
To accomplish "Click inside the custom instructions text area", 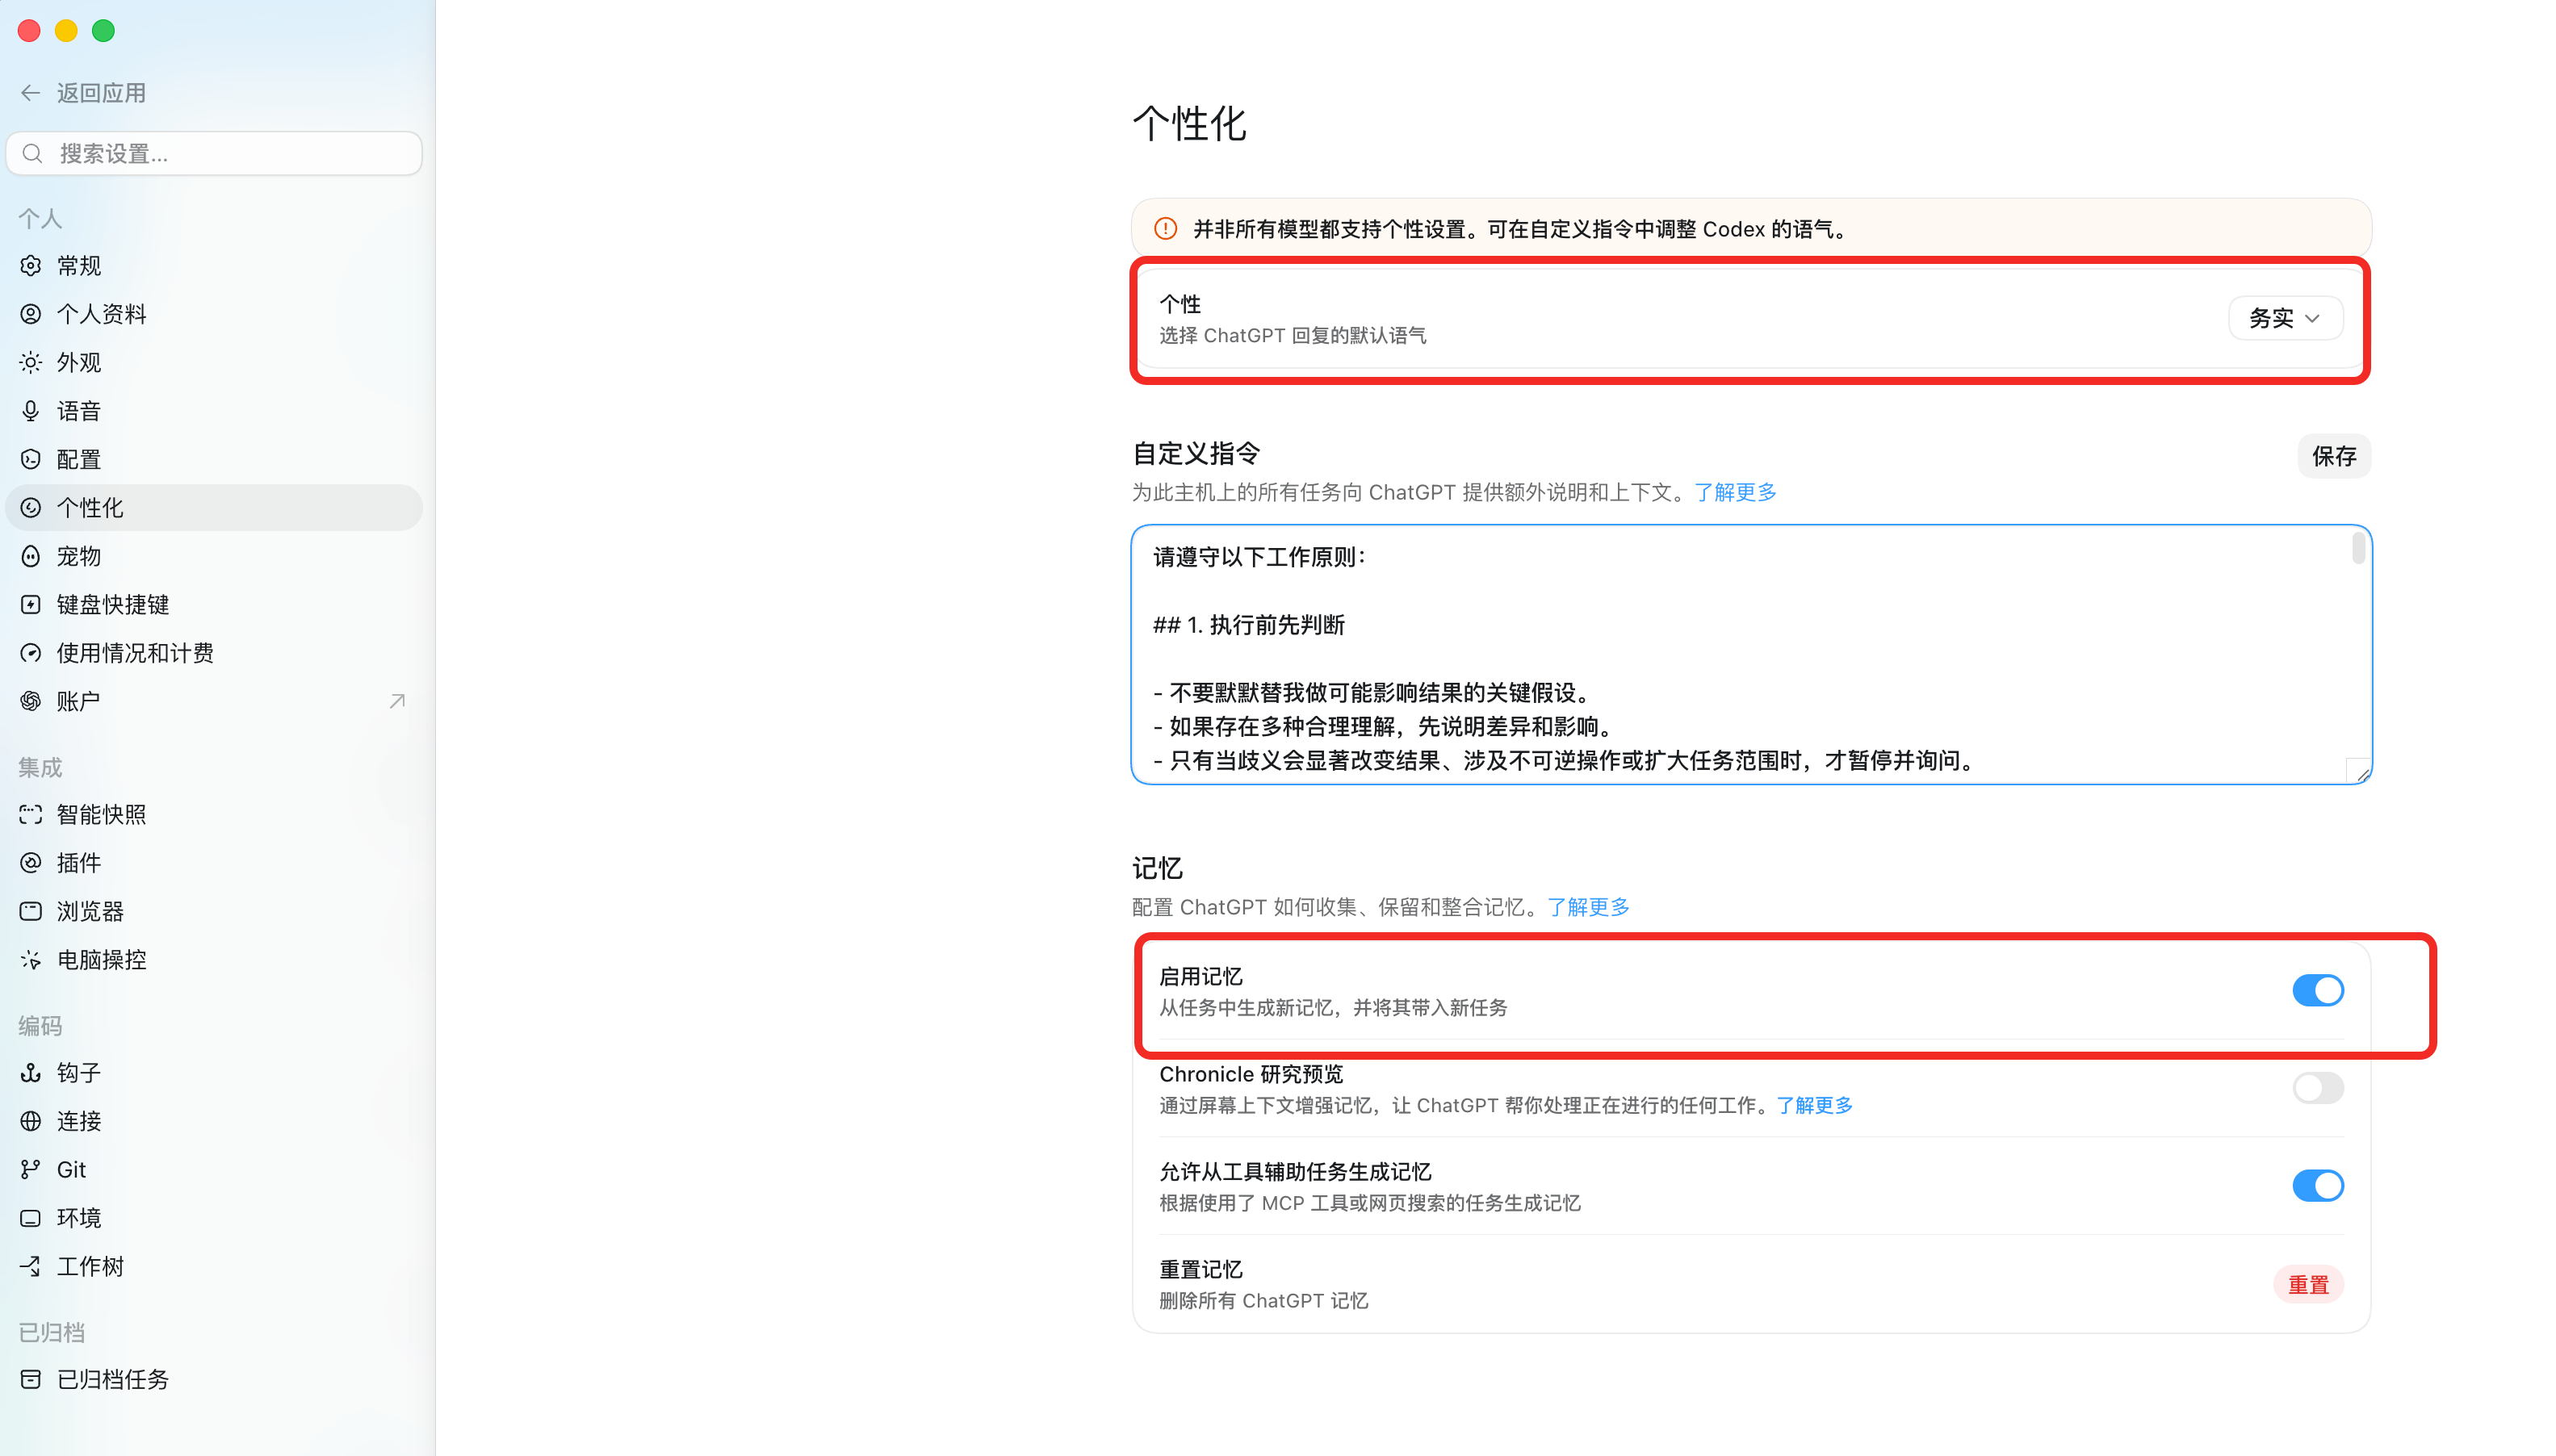I will [x=1750, y=655].
